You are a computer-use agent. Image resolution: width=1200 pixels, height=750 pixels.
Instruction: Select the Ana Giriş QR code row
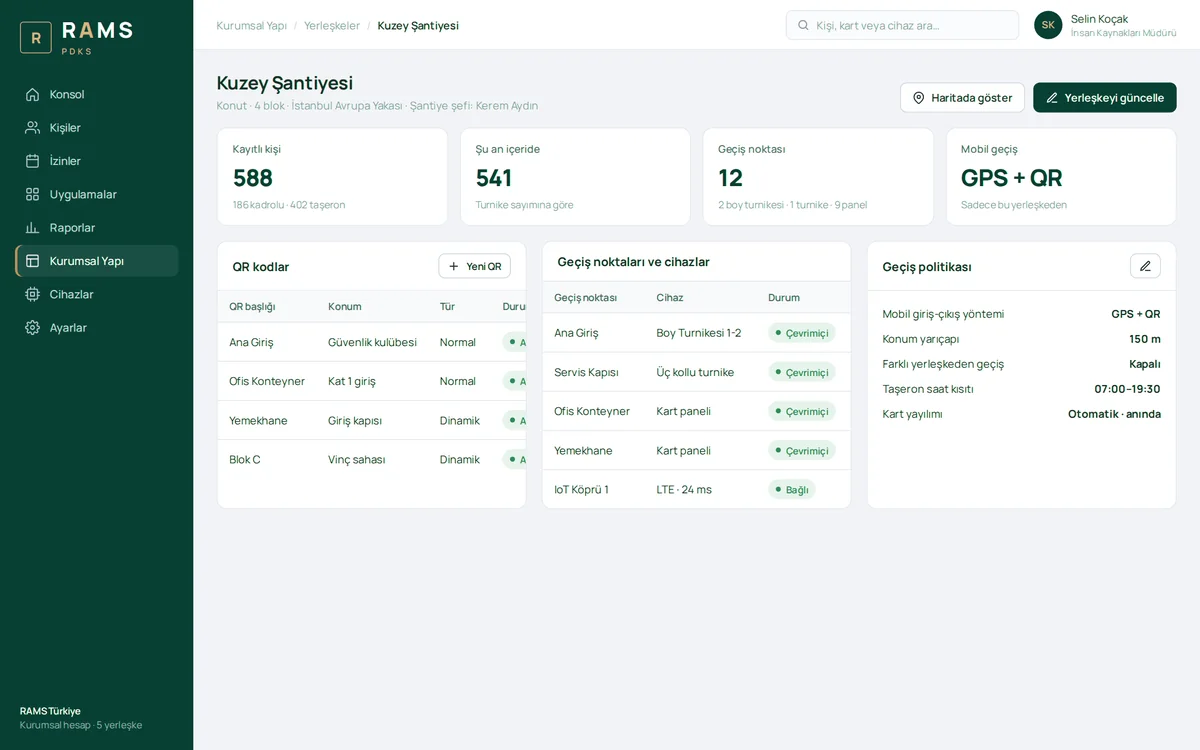(372, 342)
